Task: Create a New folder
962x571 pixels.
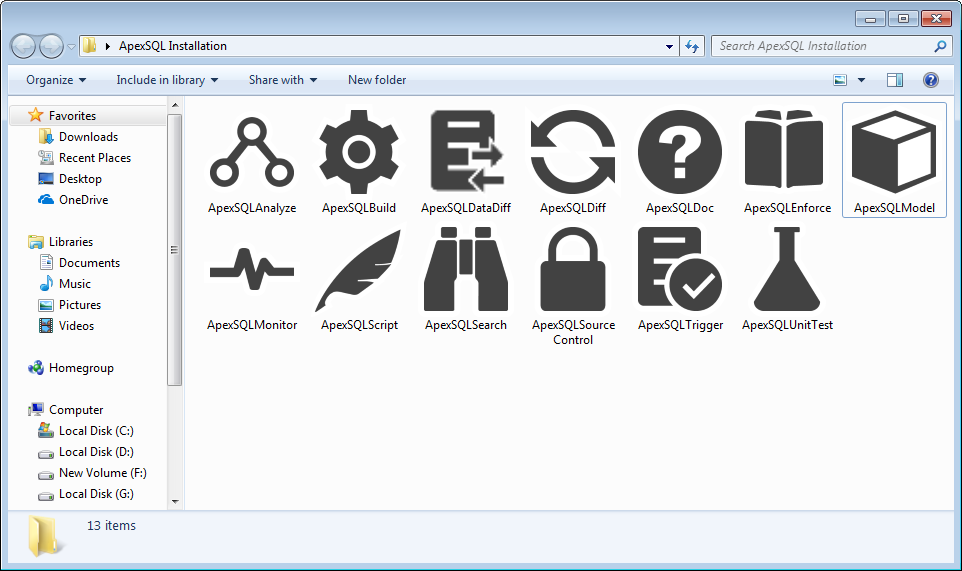Action: [x=377, y=80]
